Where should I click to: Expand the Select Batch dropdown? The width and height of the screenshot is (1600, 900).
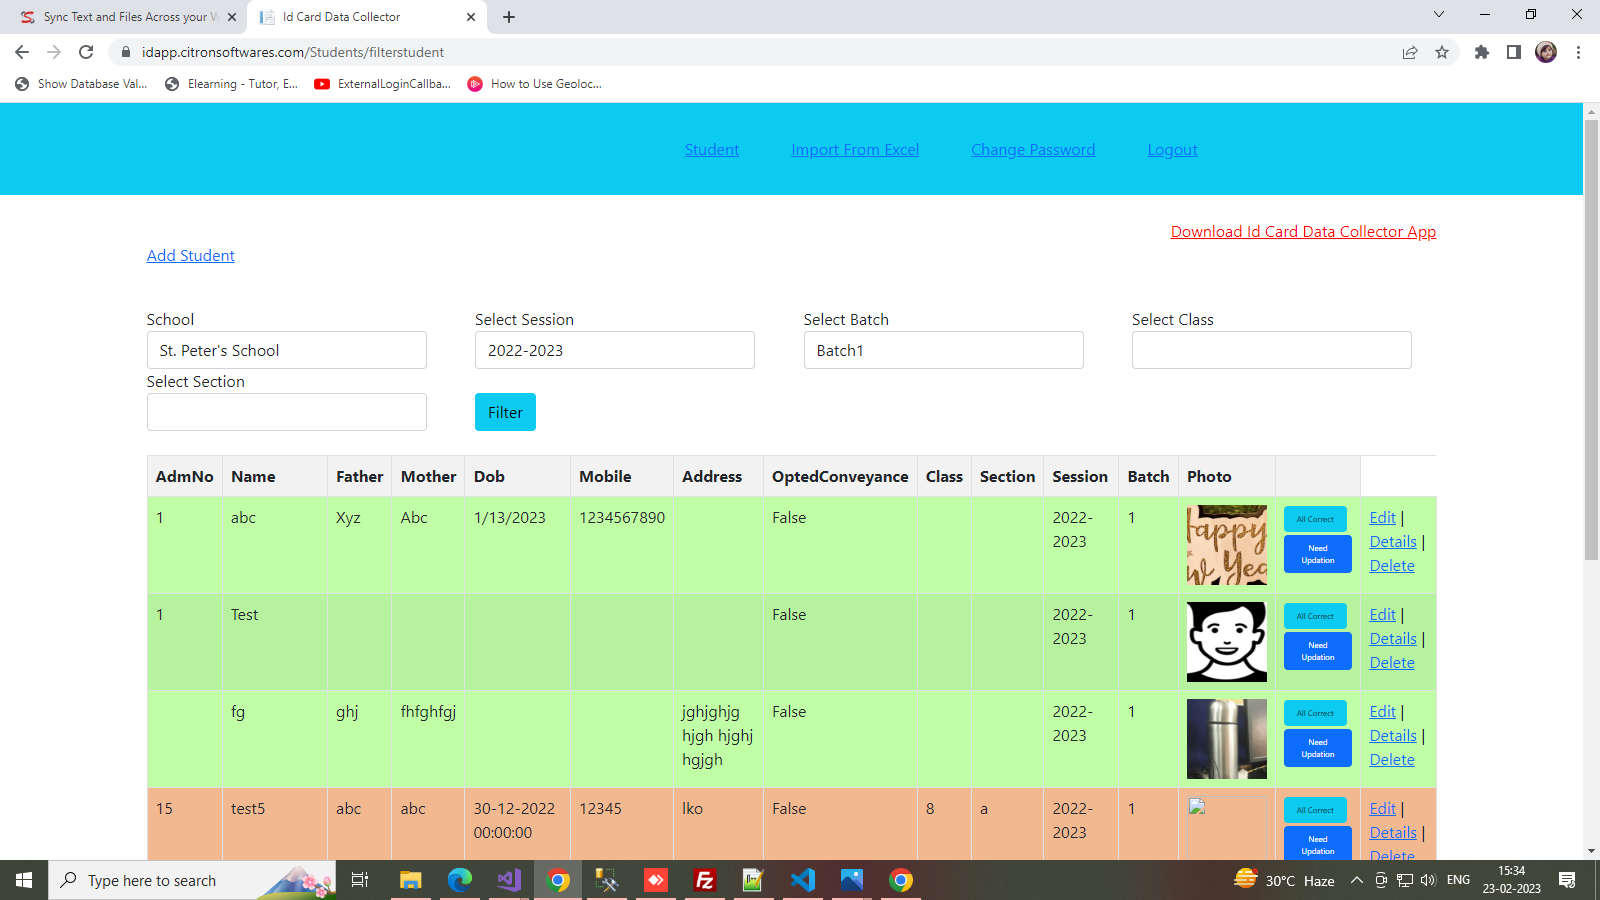[943, 350]
